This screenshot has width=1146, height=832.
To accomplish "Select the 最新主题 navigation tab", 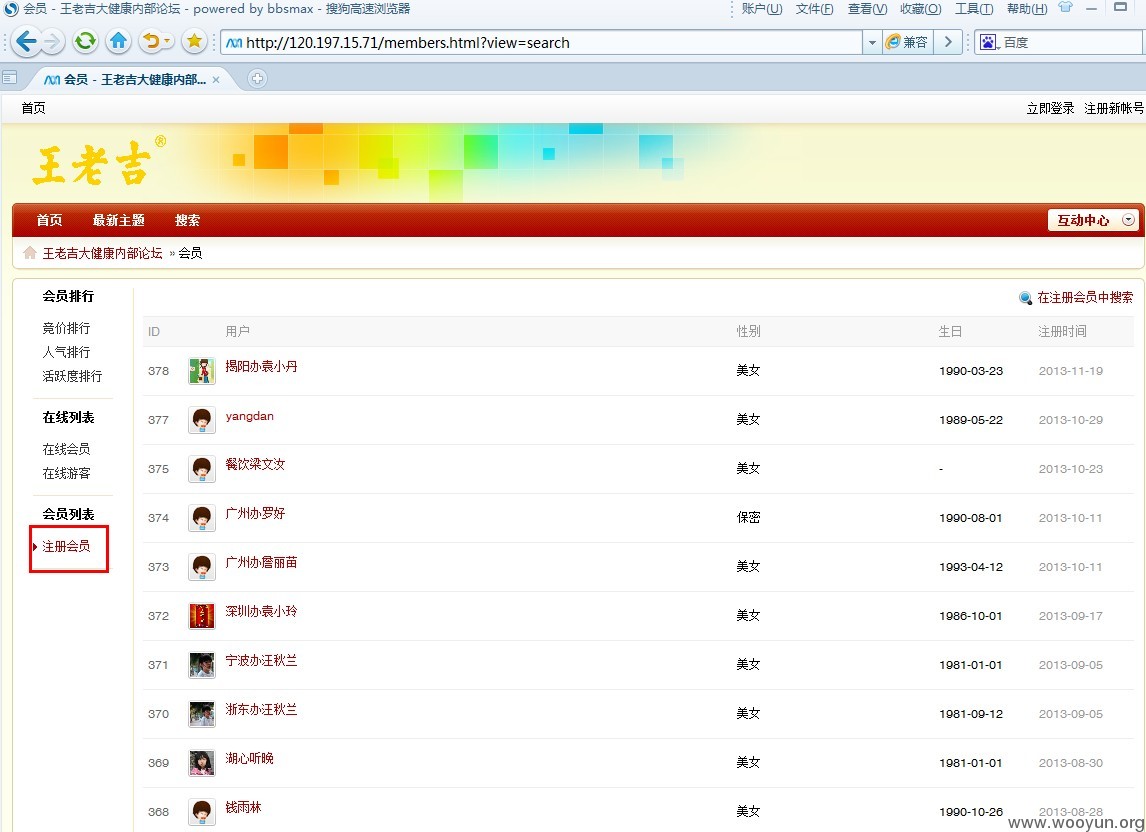I will [x=118, y=220].
